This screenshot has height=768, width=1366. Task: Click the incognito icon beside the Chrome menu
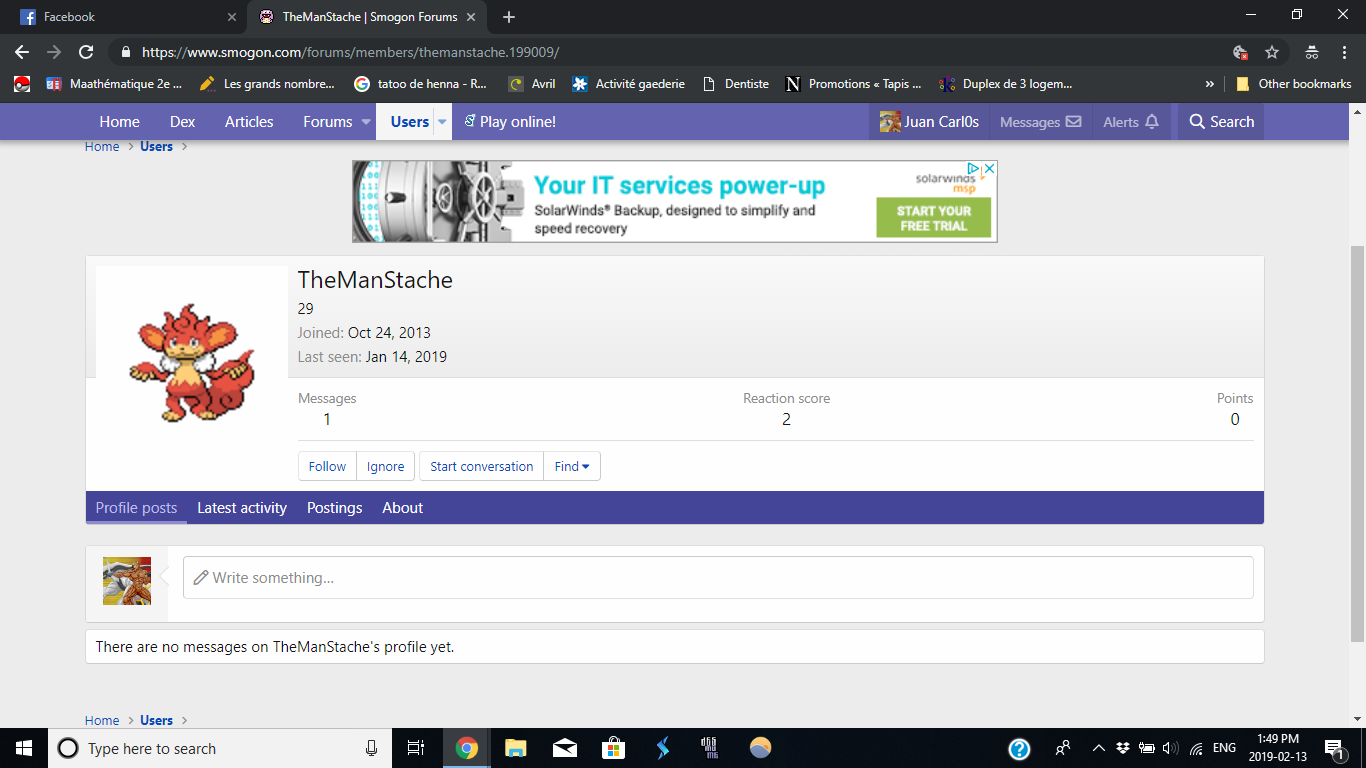(x=1312, y=52)
